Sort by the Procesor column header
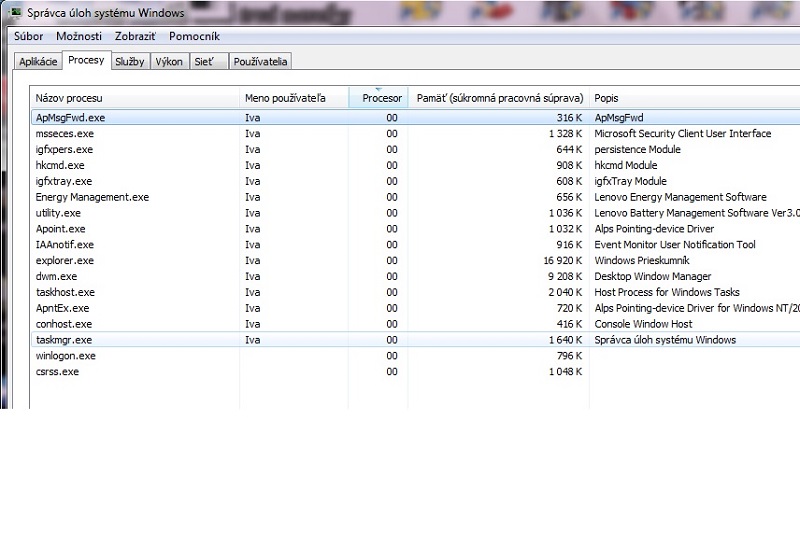The image size is (800, 560). (x=381, y=98)
